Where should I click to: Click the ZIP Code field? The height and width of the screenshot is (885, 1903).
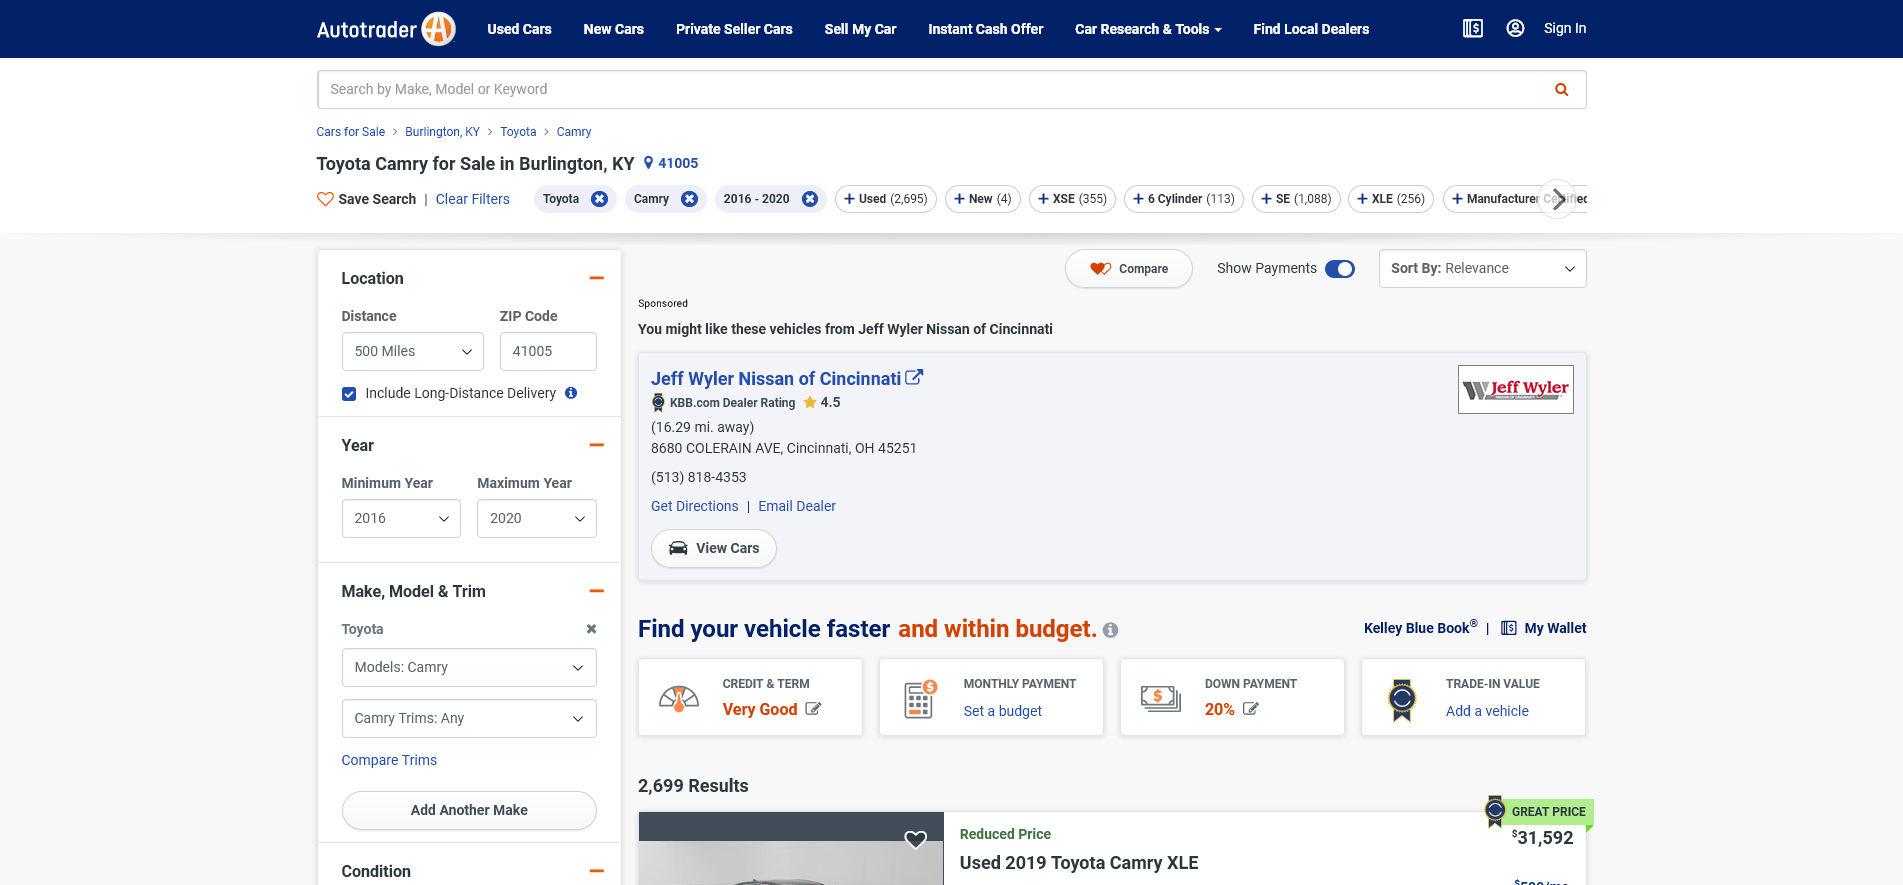547,352
